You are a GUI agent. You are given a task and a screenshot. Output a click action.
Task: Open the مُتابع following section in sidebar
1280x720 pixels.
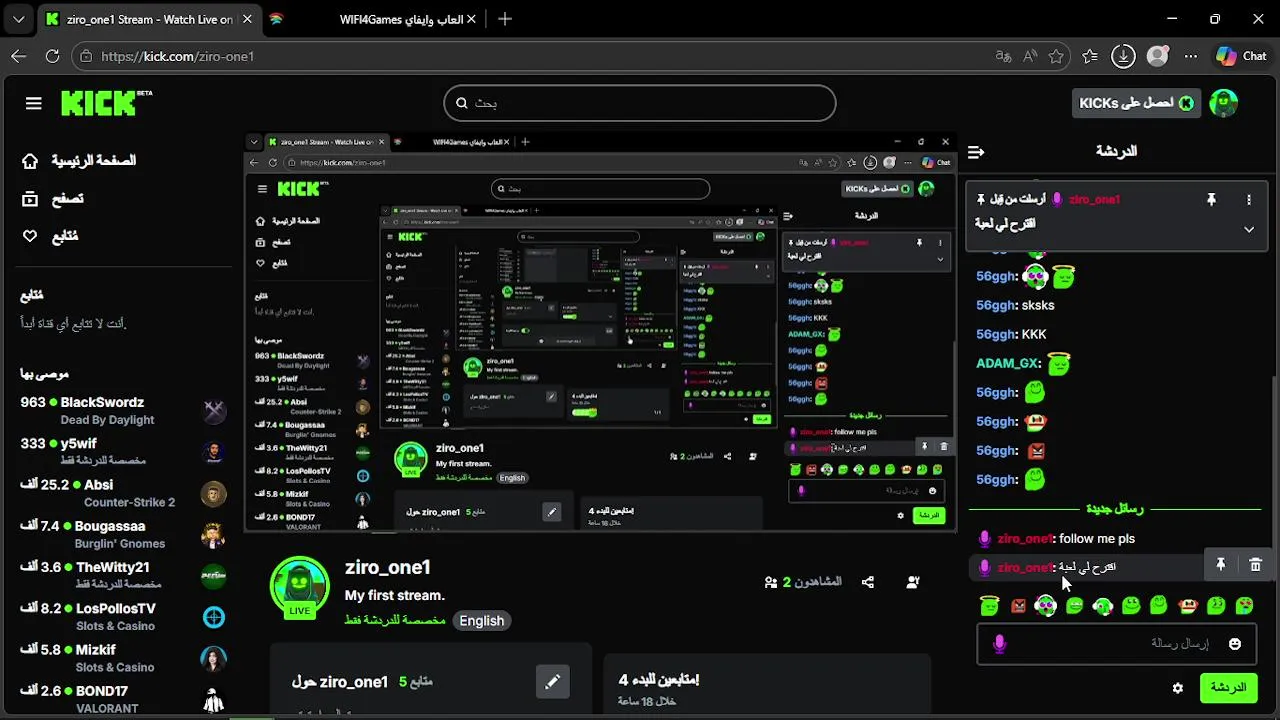click(50, 236)
